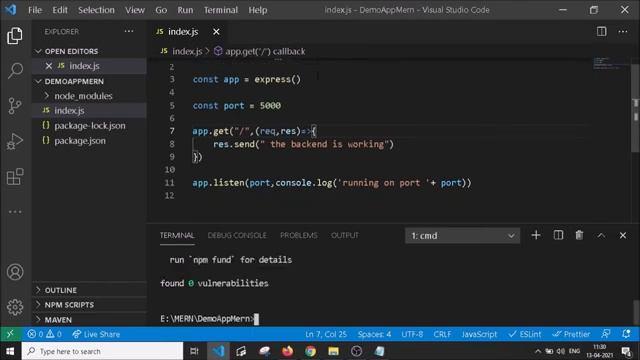
Task: Click ESLint status bar item
Action: [x=525, y=334]
